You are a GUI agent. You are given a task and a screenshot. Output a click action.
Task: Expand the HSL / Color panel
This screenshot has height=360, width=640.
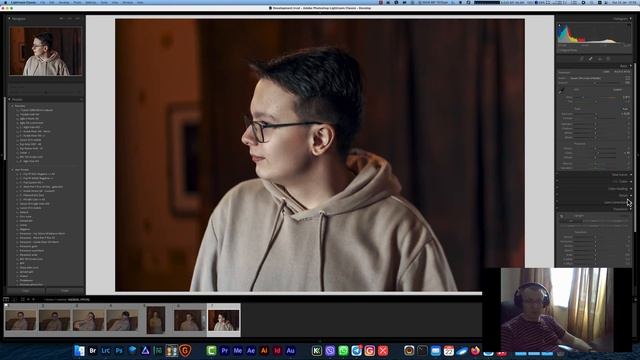click(x=631, y=181)
